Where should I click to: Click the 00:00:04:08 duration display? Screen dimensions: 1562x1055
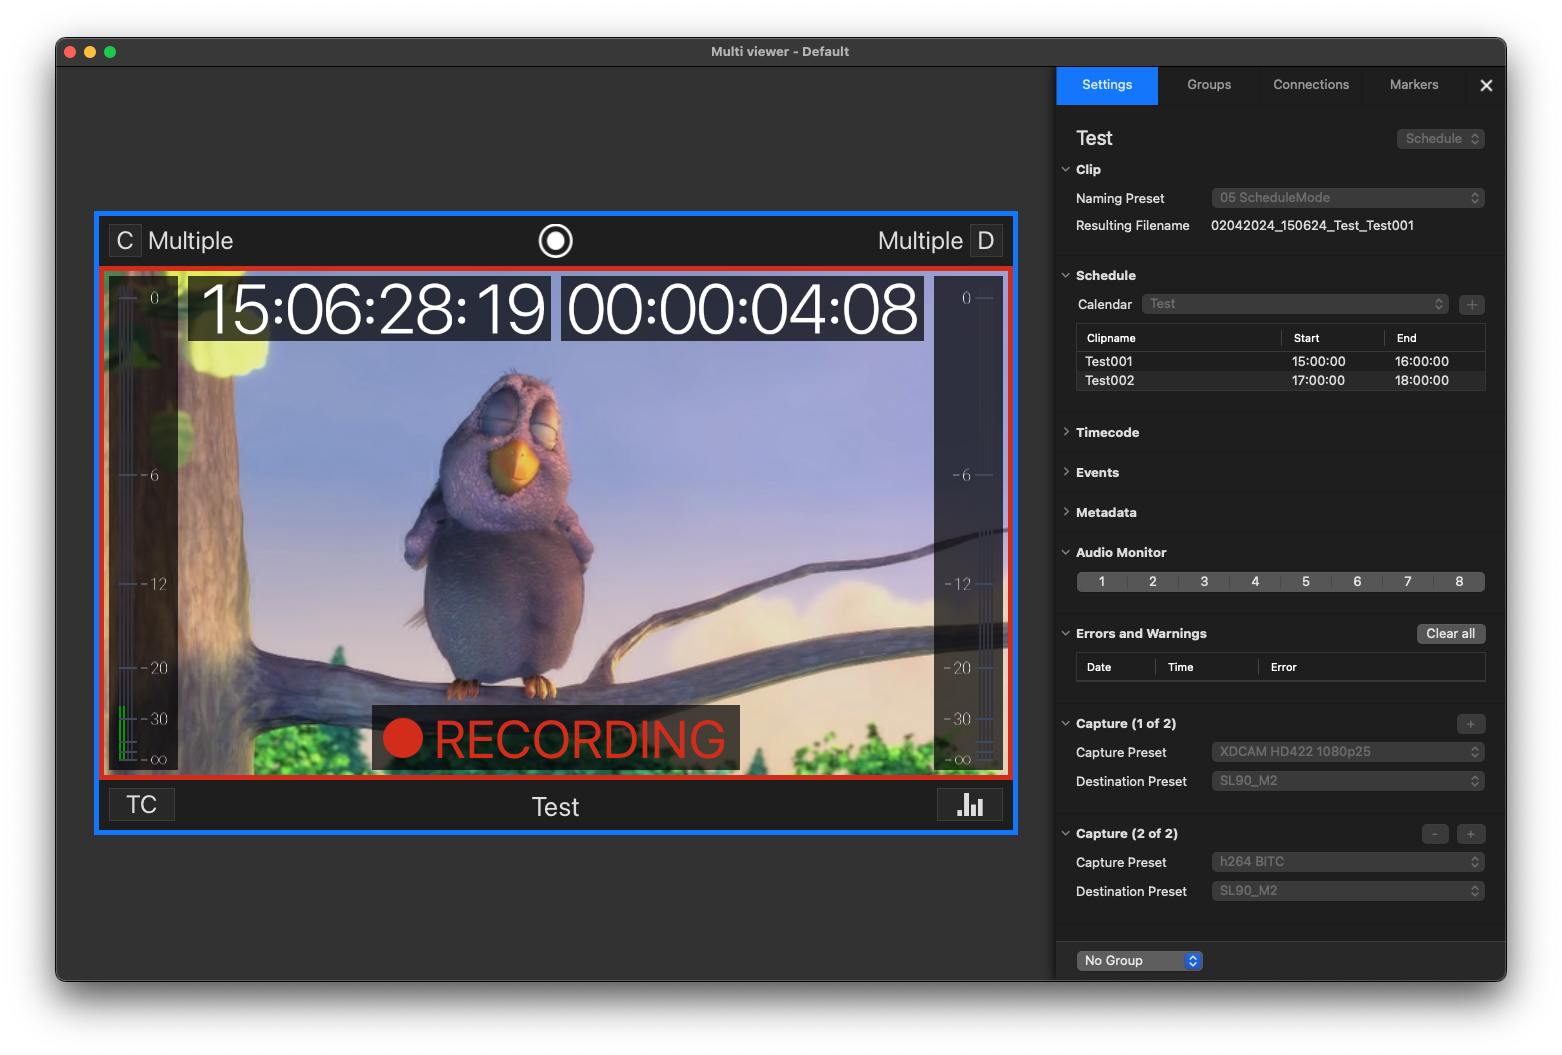(x=742, y=308)
